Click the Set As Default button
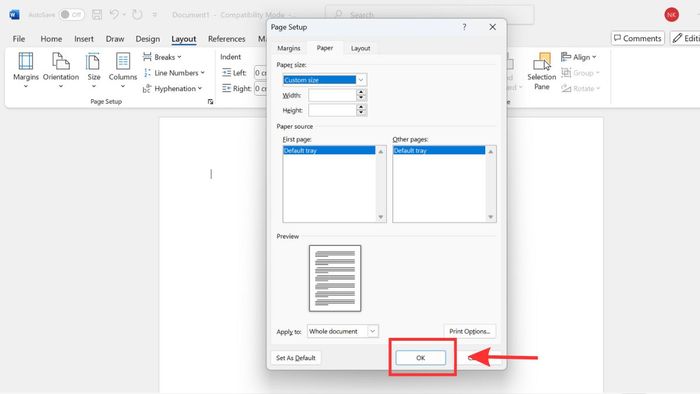This screenshot has width=700, height=394. (296, 358)
